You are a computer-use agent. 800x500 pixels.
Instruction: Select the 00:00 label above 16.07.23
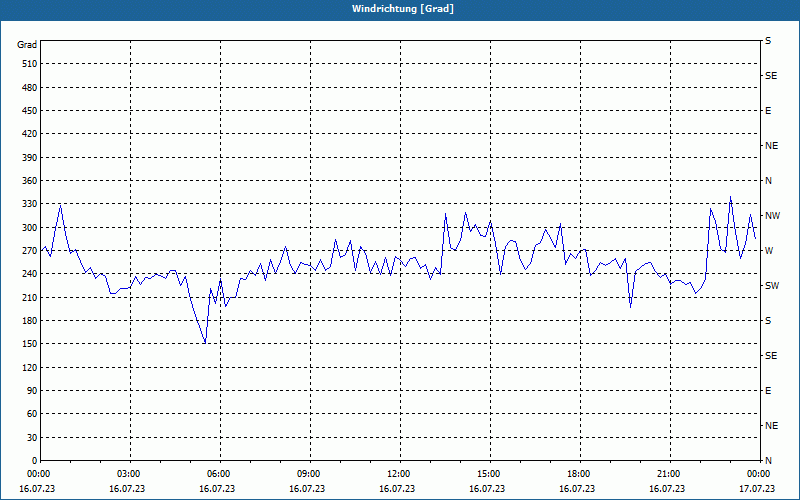pyautogui.click(x=40, y=474)
